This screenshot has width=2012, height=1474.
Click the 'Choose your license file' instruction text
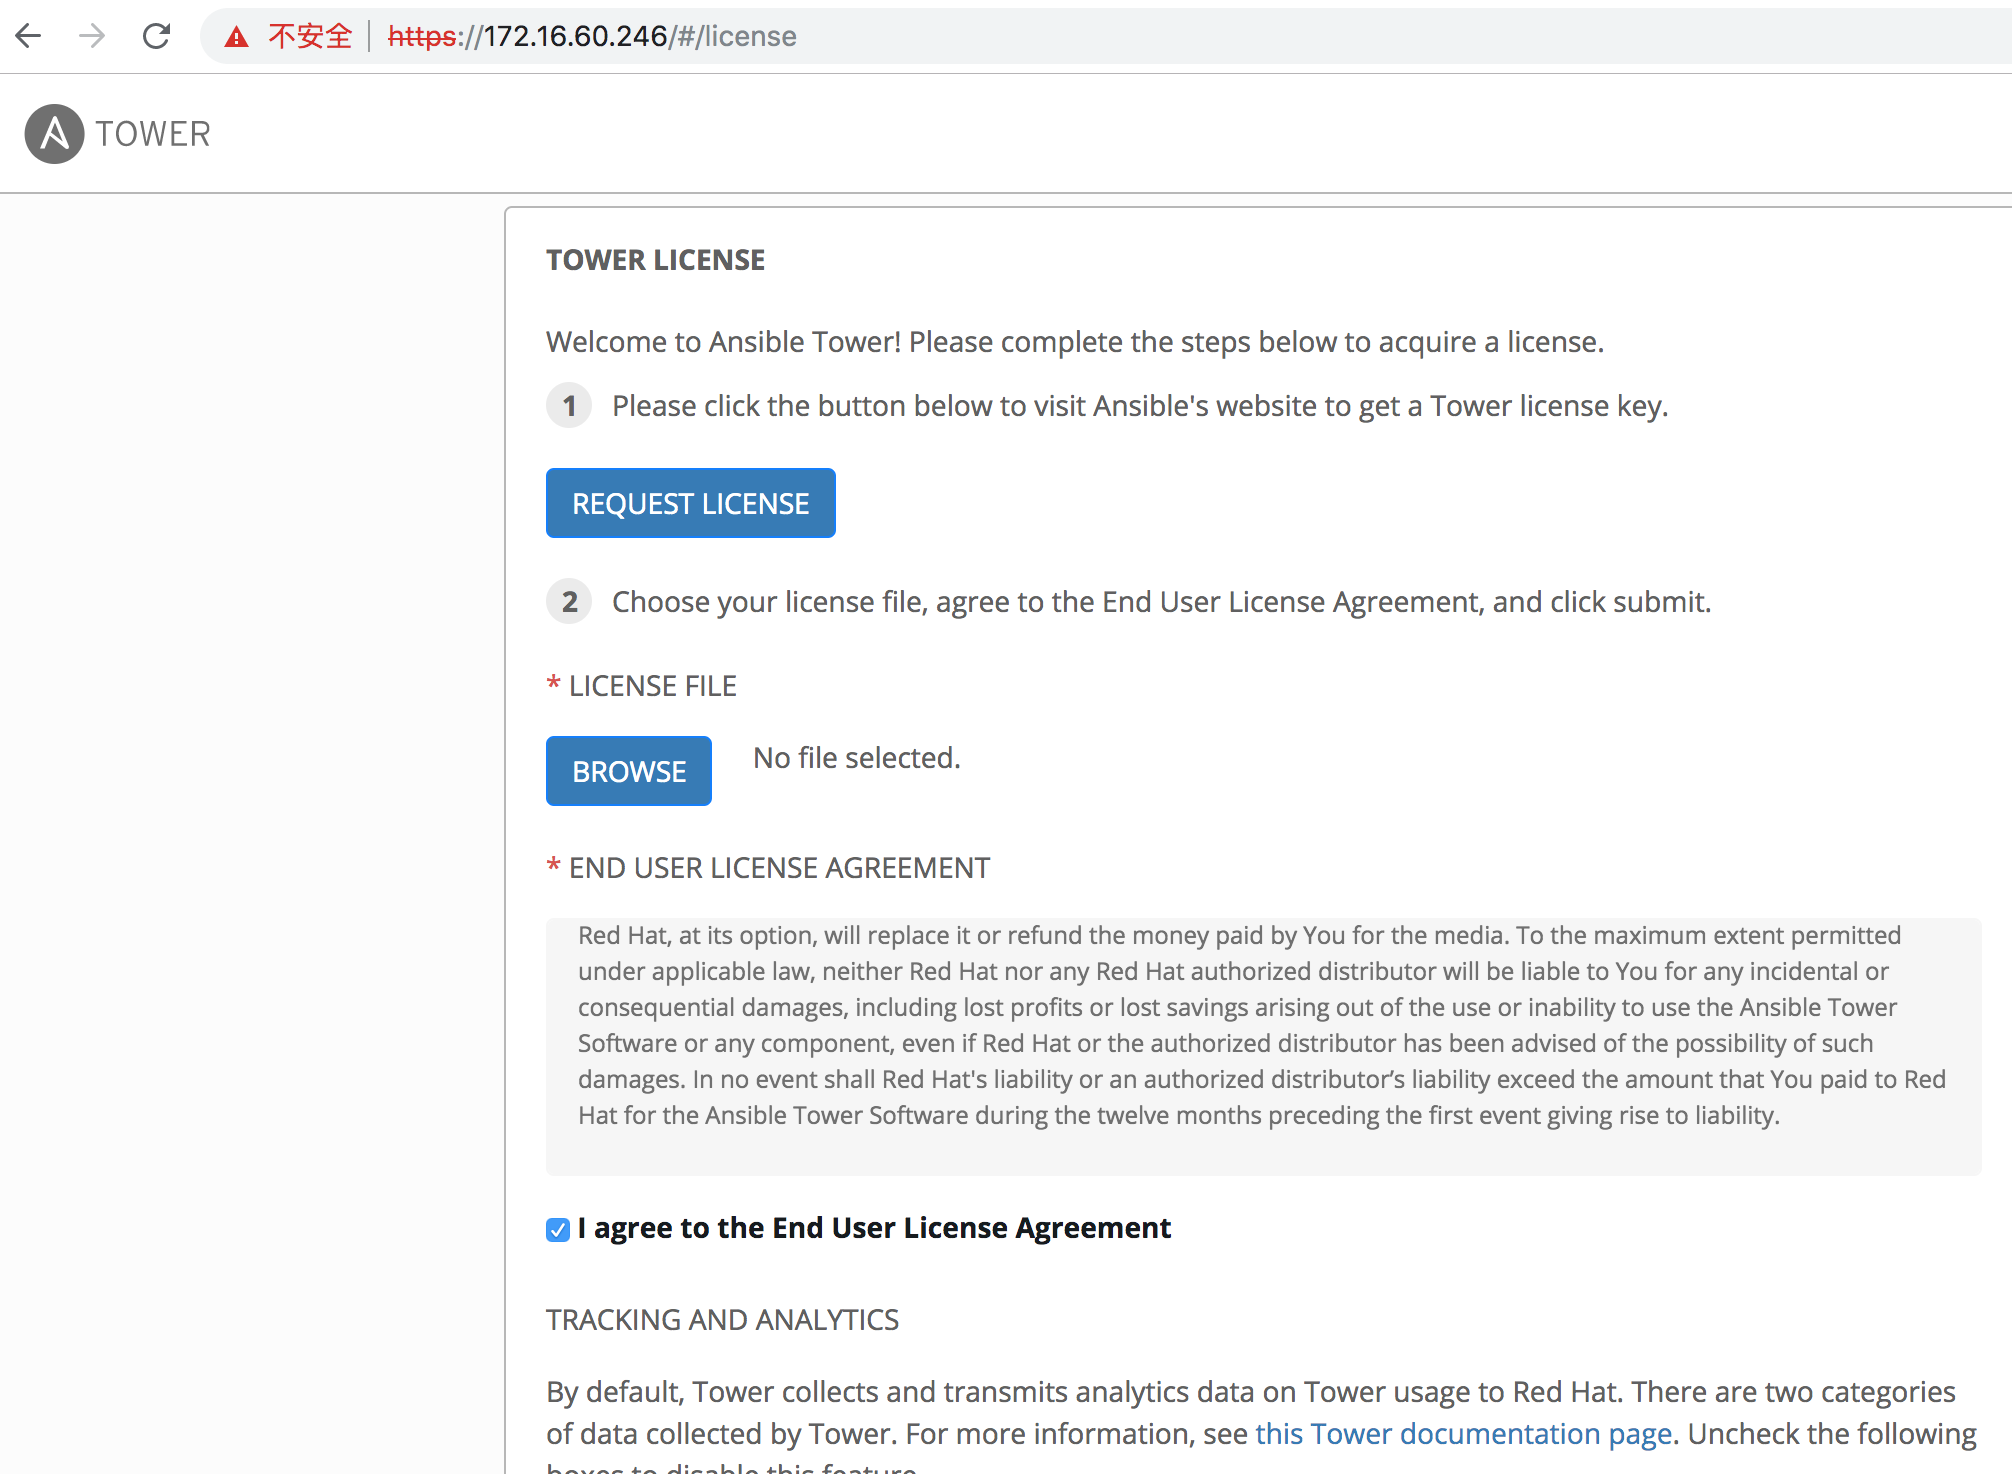[1161, 602]
